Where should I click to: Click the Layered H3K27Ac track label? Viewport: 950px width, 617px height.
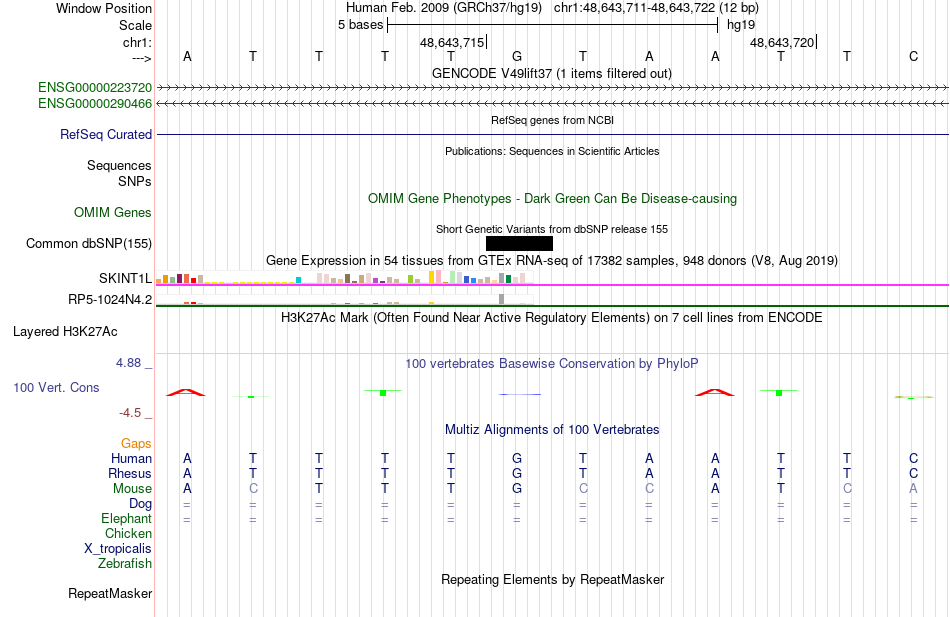tap(65, 332)
